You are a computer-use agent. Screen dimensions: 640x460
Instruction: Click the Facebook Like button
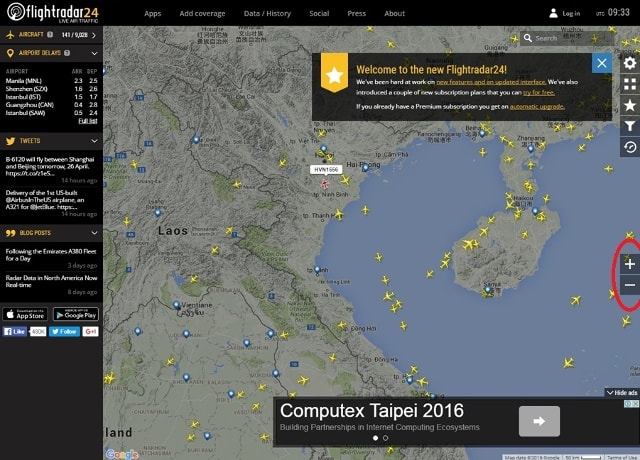point(15,331)
